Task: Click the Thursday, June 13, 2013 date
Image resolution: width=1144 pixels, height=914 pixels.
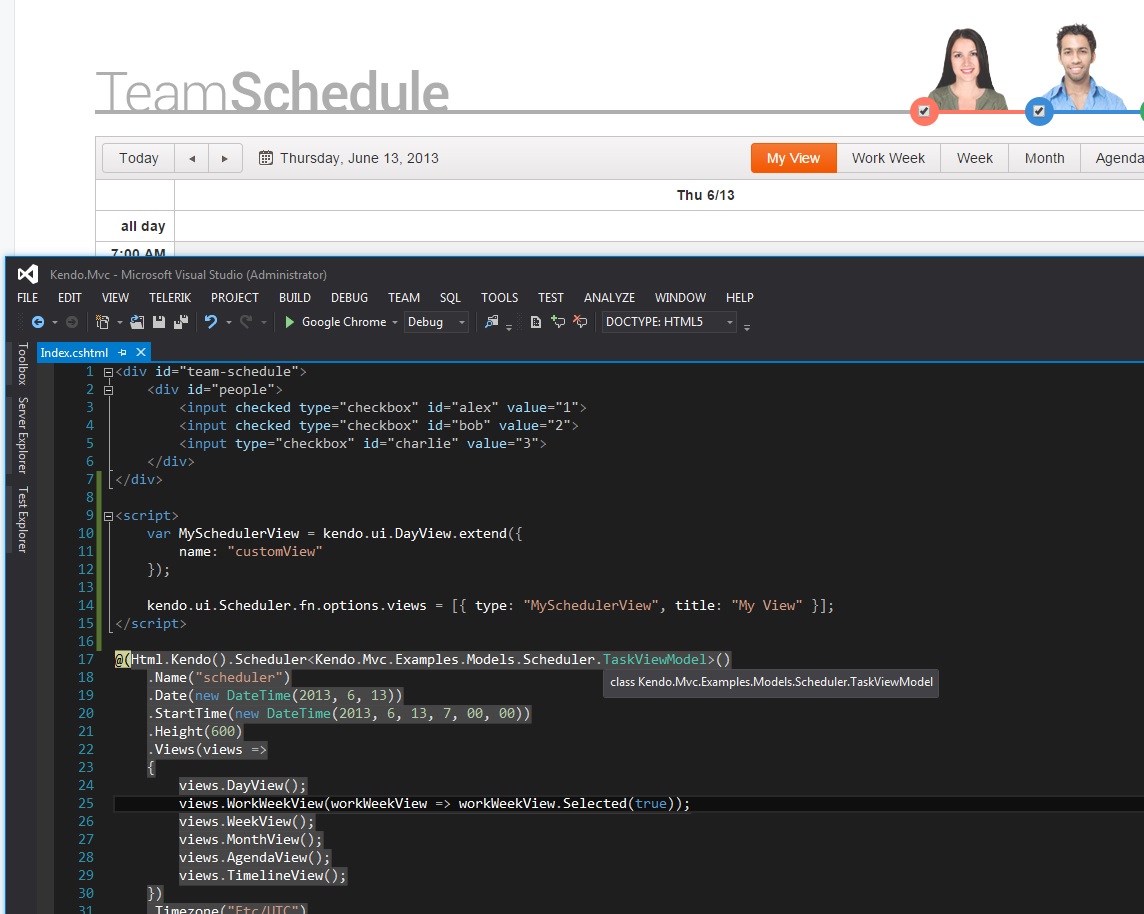Action: point(359,158)
